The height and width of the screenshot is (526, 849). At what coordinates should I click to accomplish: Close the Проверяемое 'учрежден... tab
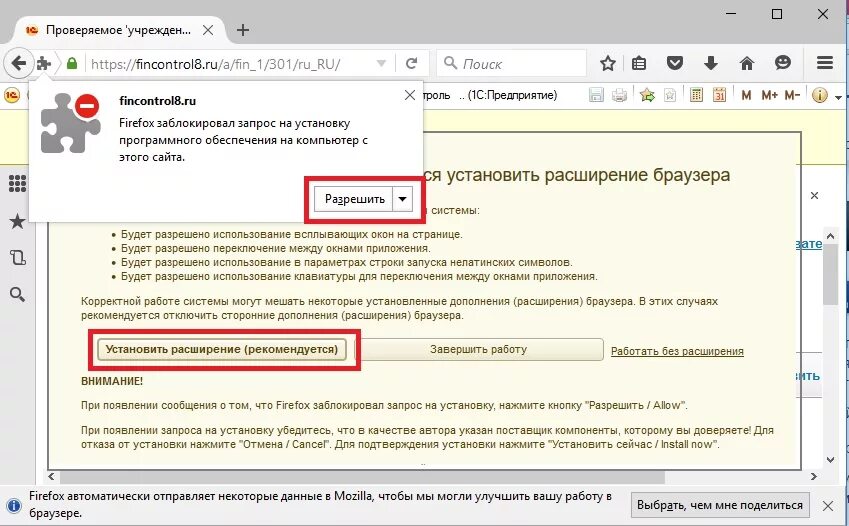click(208, 30)
